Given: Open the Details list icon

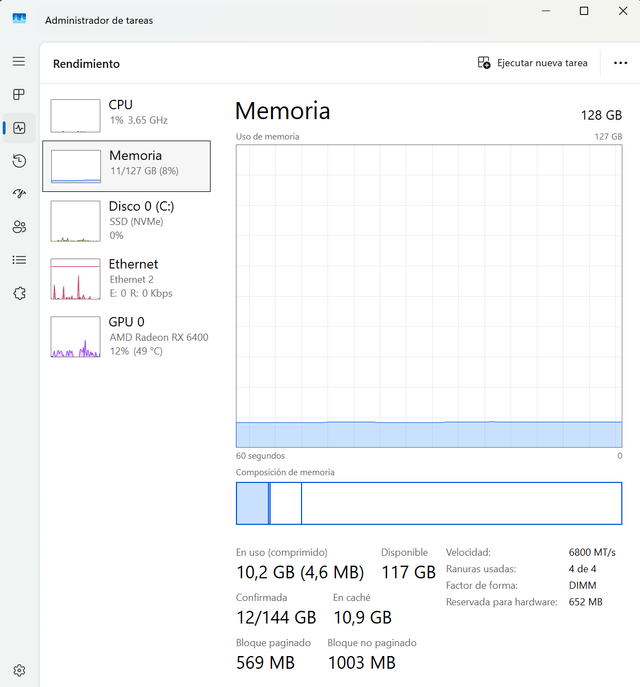Looking at the screenshot, I should [x=19, y=260].
